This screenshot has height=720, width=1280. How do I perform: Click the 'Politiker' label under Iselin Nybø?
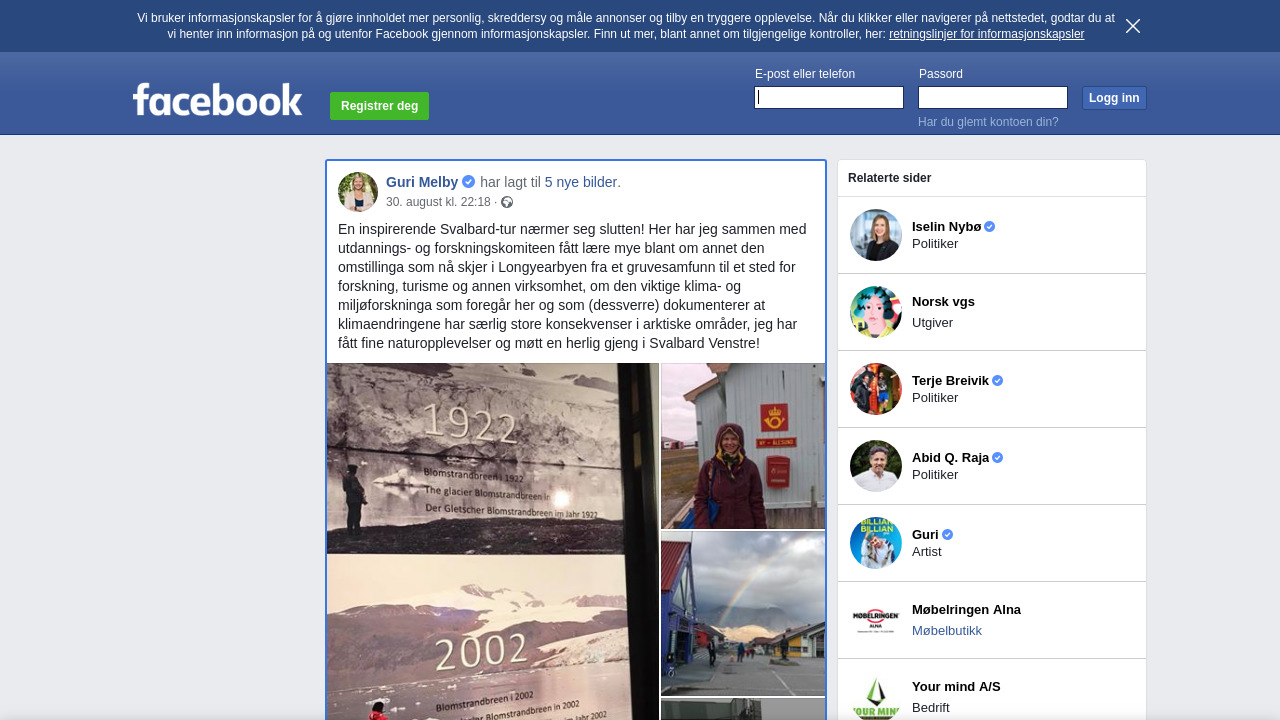pos(935,244)
